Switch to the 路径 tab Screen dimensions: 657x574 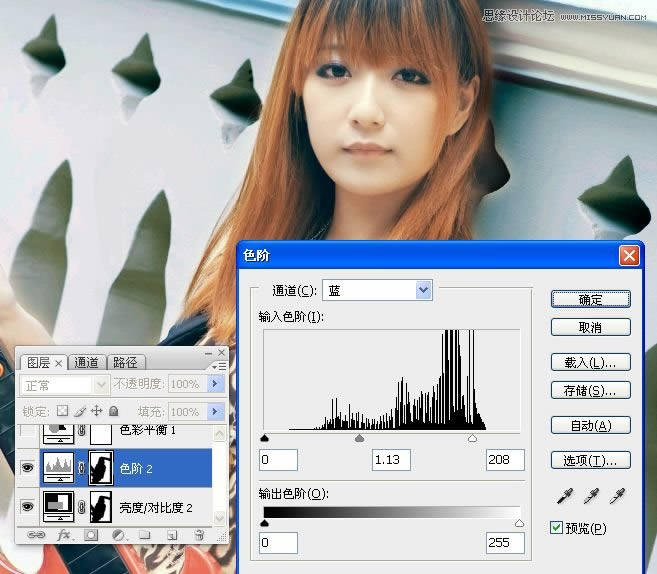125,362
